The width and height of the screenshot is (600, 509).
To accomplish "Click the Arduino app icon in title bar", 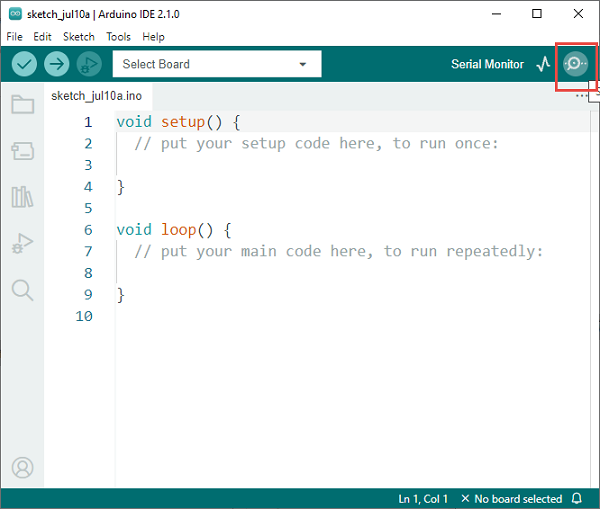I will click(15, 14).
